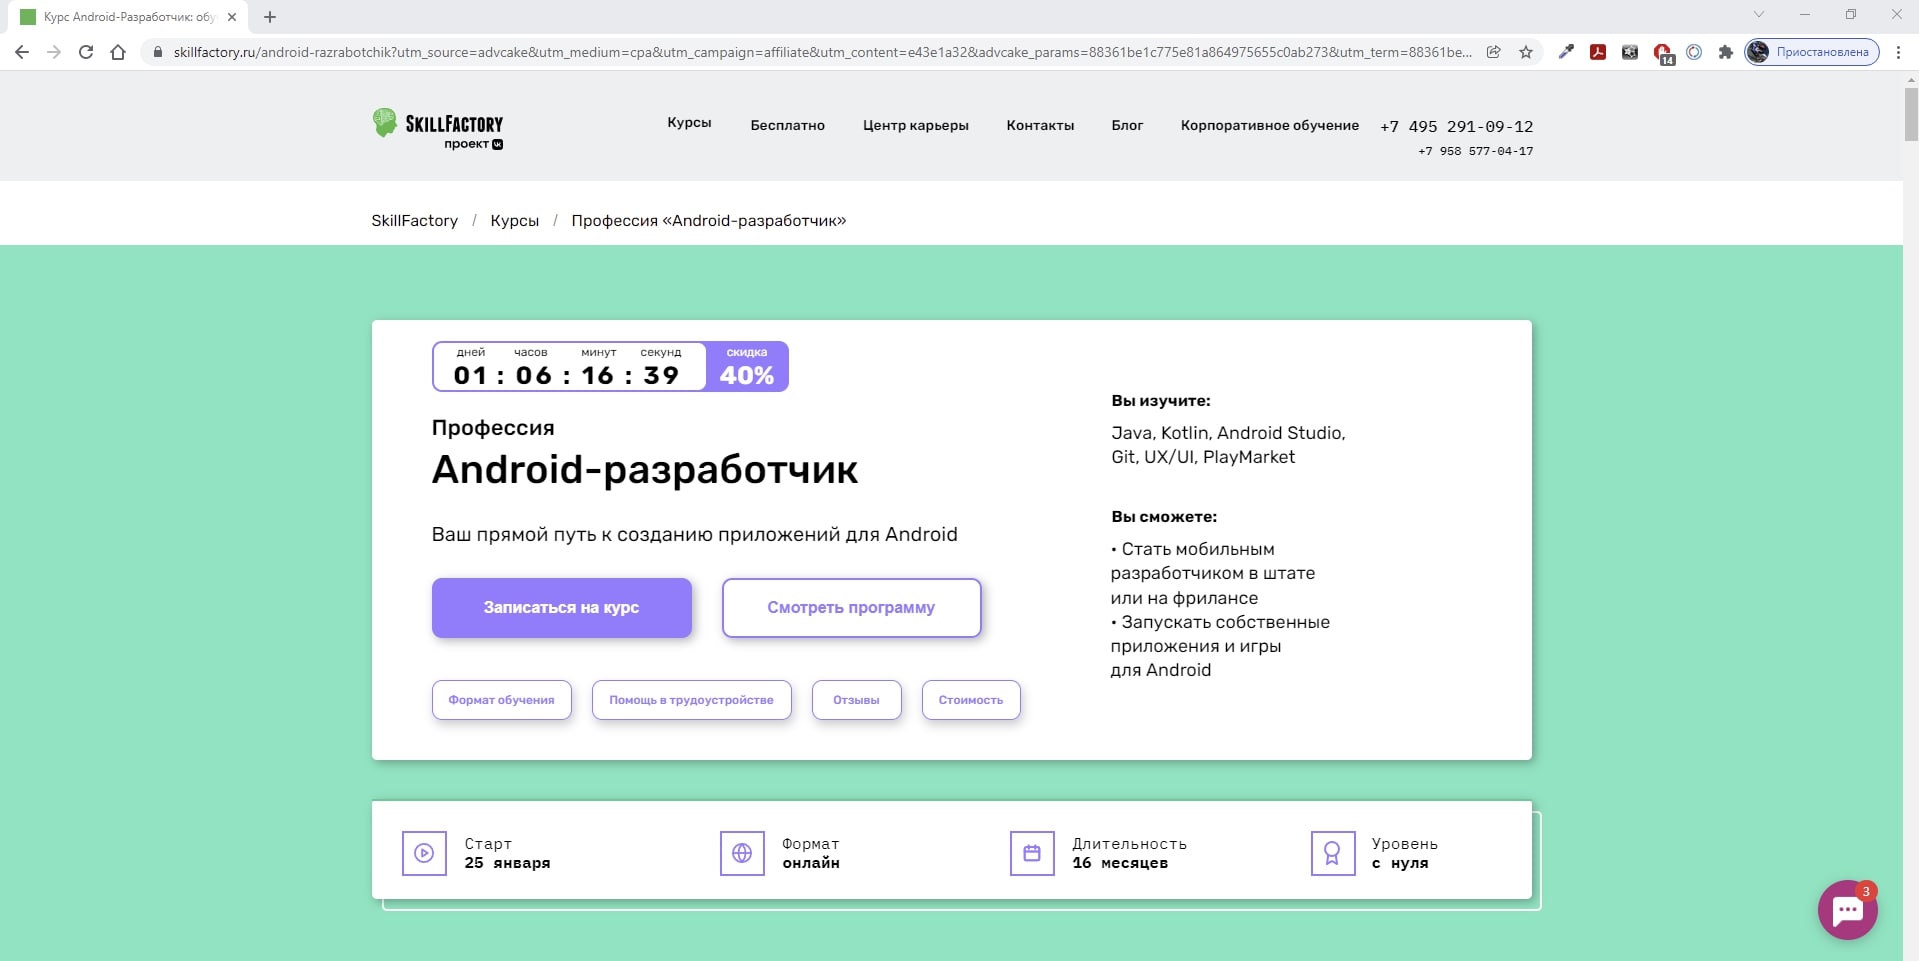Click the globe icon next to Формат
The image size is (1919, 961).
tap(742, 853)
